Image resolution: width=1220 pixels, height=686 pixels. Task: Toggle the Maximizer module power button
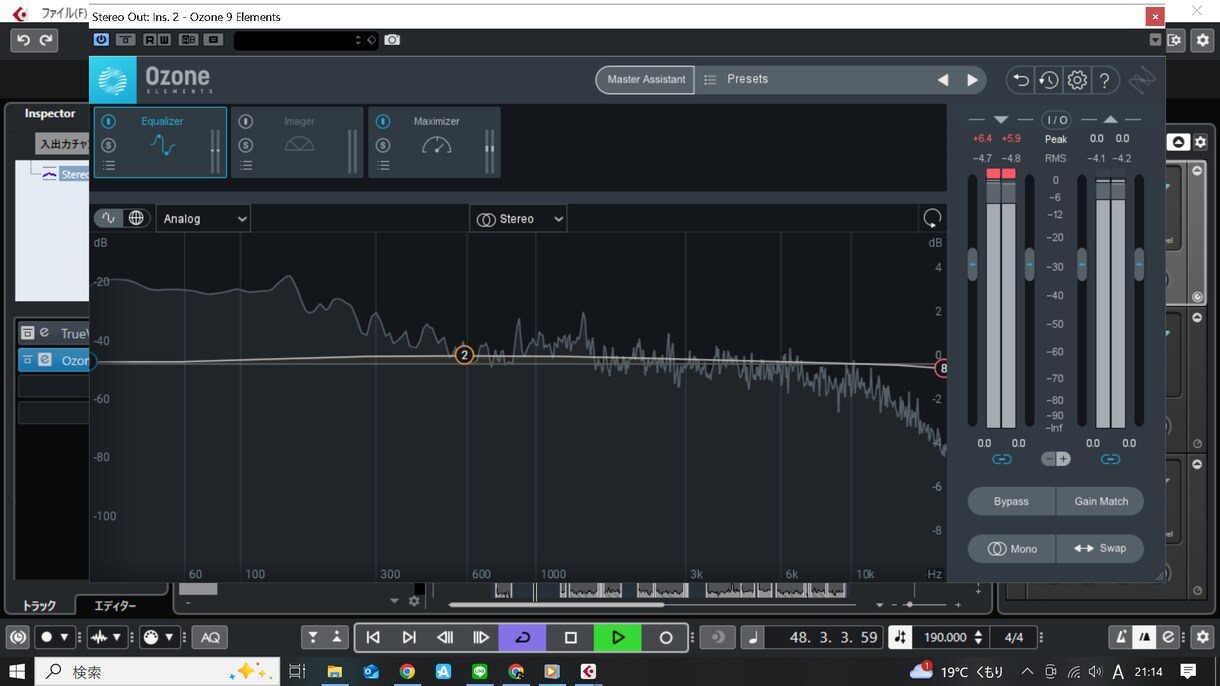383,121
